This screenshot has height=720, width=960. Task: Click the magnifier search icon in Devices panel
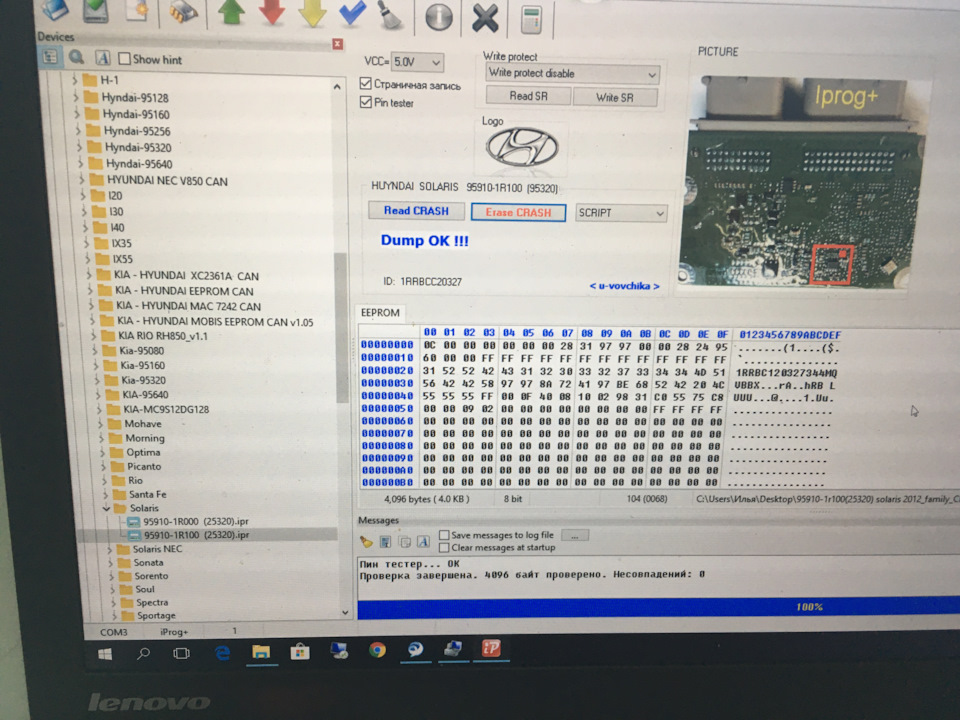tap(77, 58)
